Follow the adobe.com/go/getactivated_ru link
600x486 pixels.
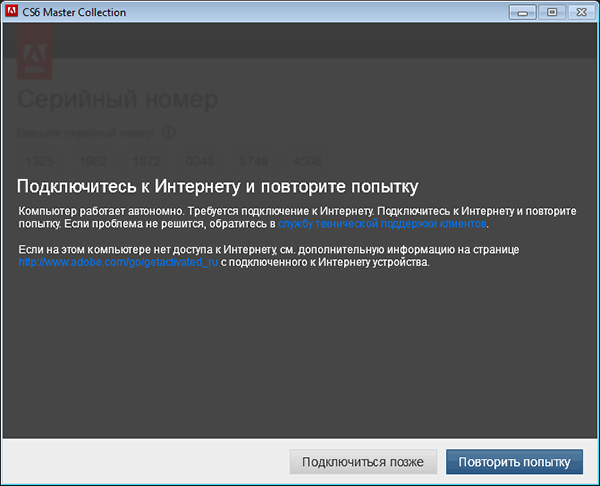[x=118, y=262]
